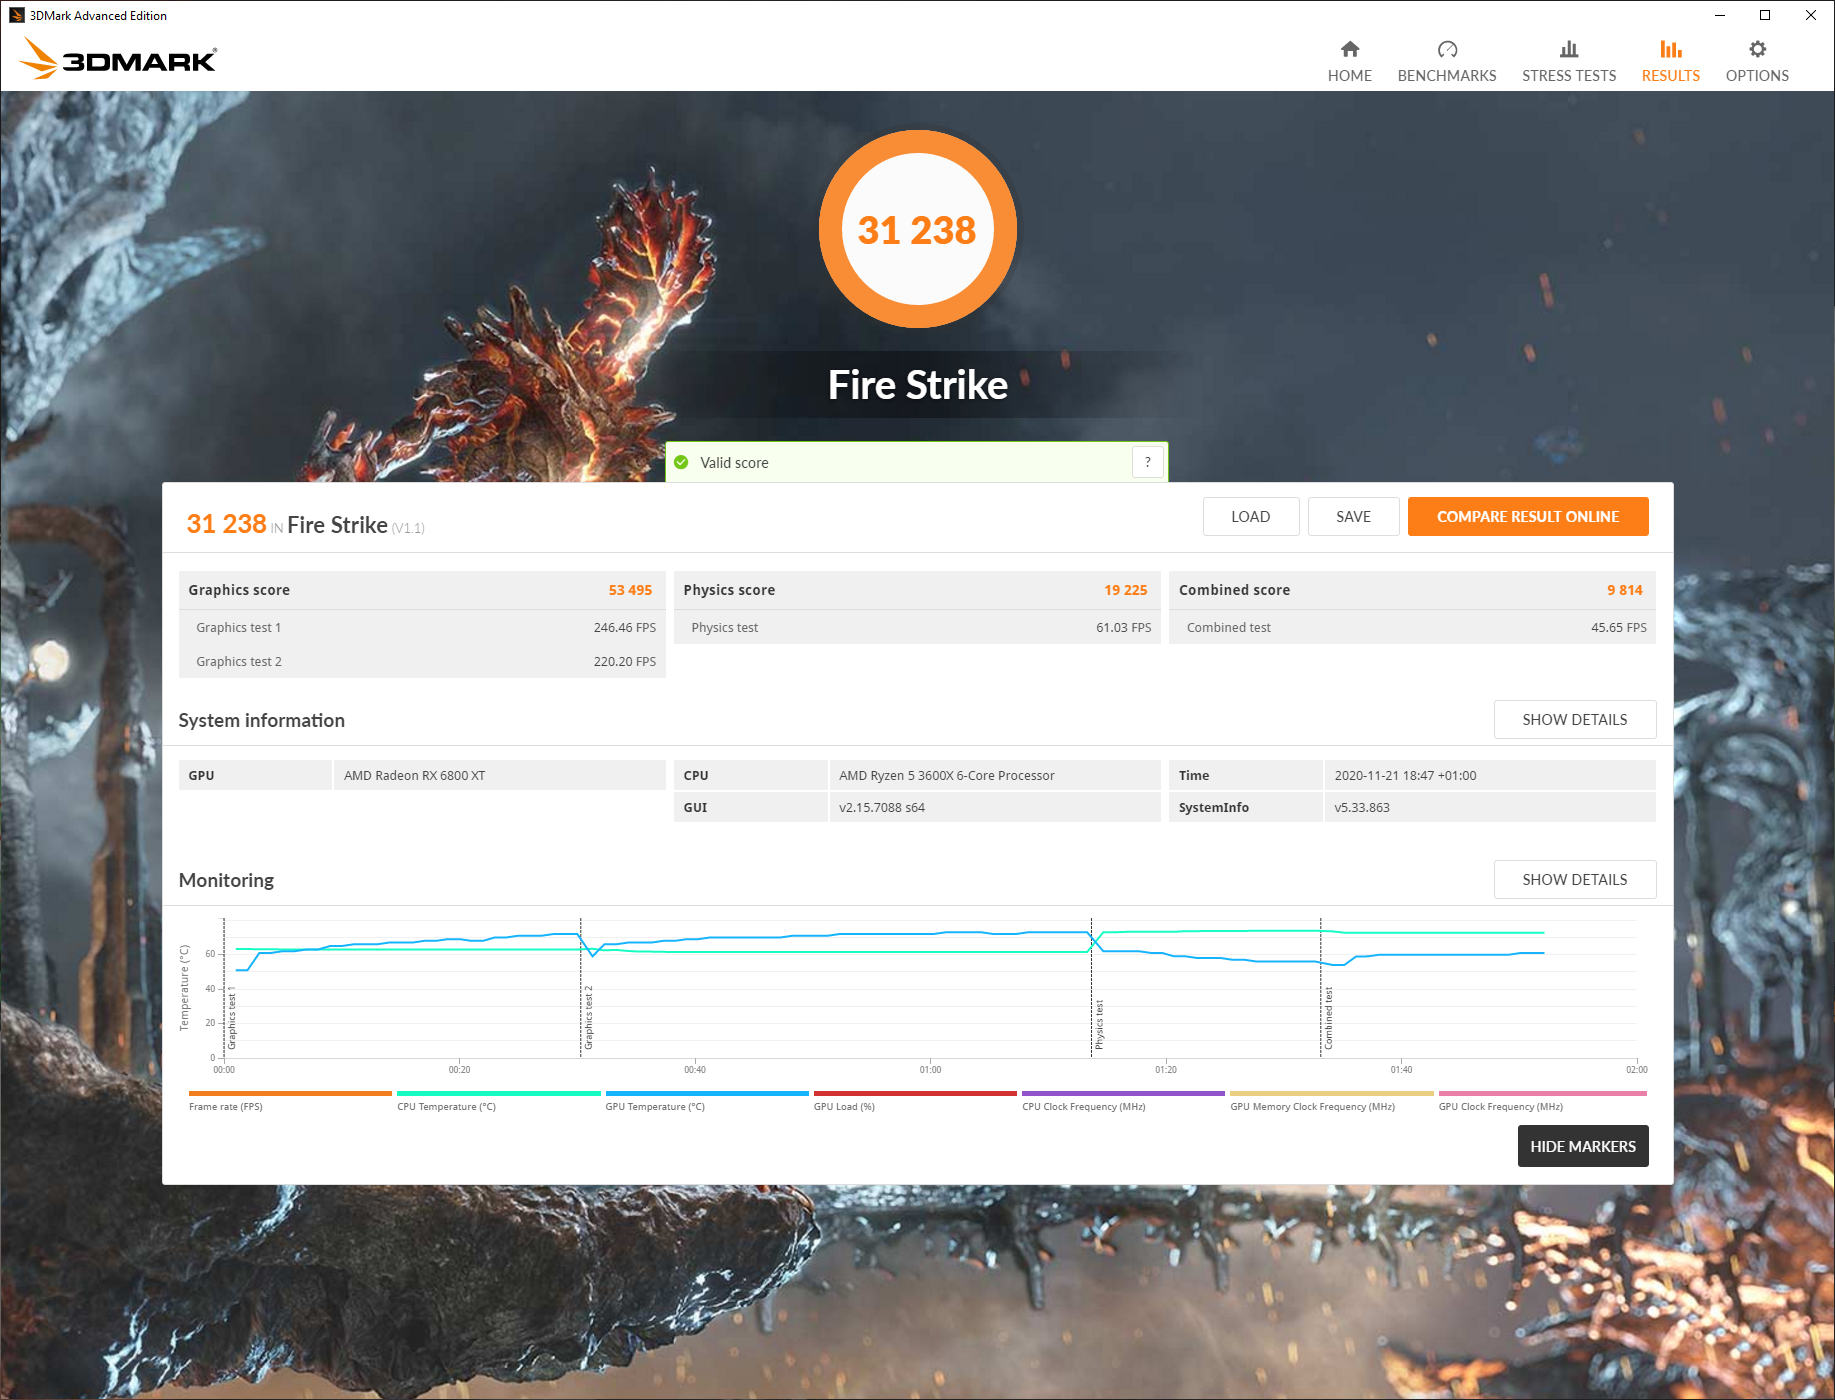This screenshot has width=1835, height=1400.
Task: Click the orange Results chart icon
Action: (x=1671, y=49)
